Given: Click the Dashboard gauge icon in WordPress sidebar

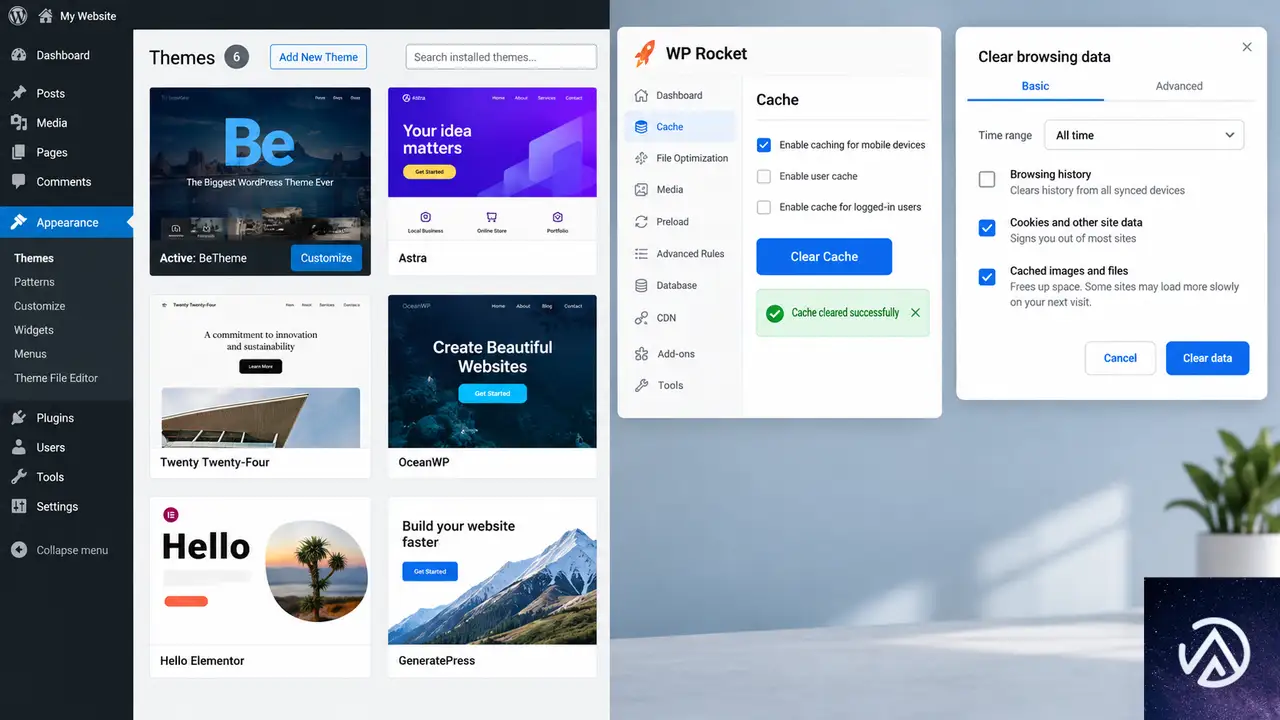Looking at the screenshot, I should 19,55.
